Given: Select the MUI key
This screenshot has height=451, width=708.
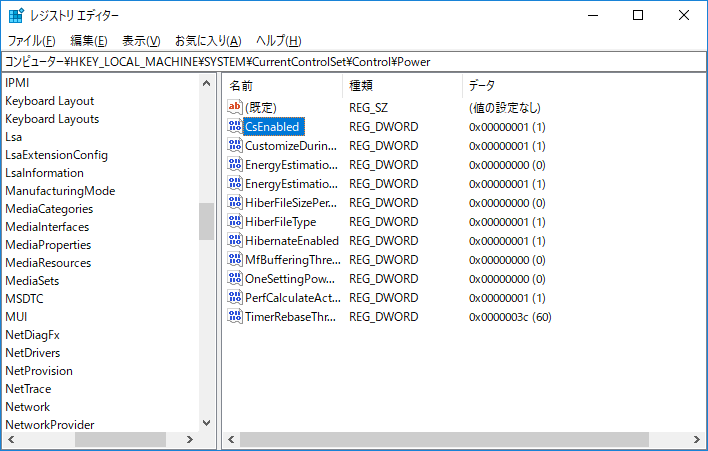Looking at the screenshot, I should [x=16, y=317].
